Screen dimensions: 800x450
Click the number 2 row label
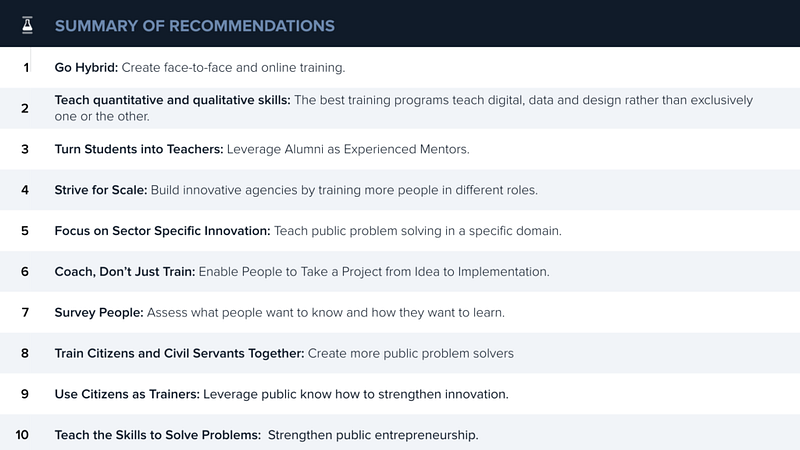coord(25,108)
